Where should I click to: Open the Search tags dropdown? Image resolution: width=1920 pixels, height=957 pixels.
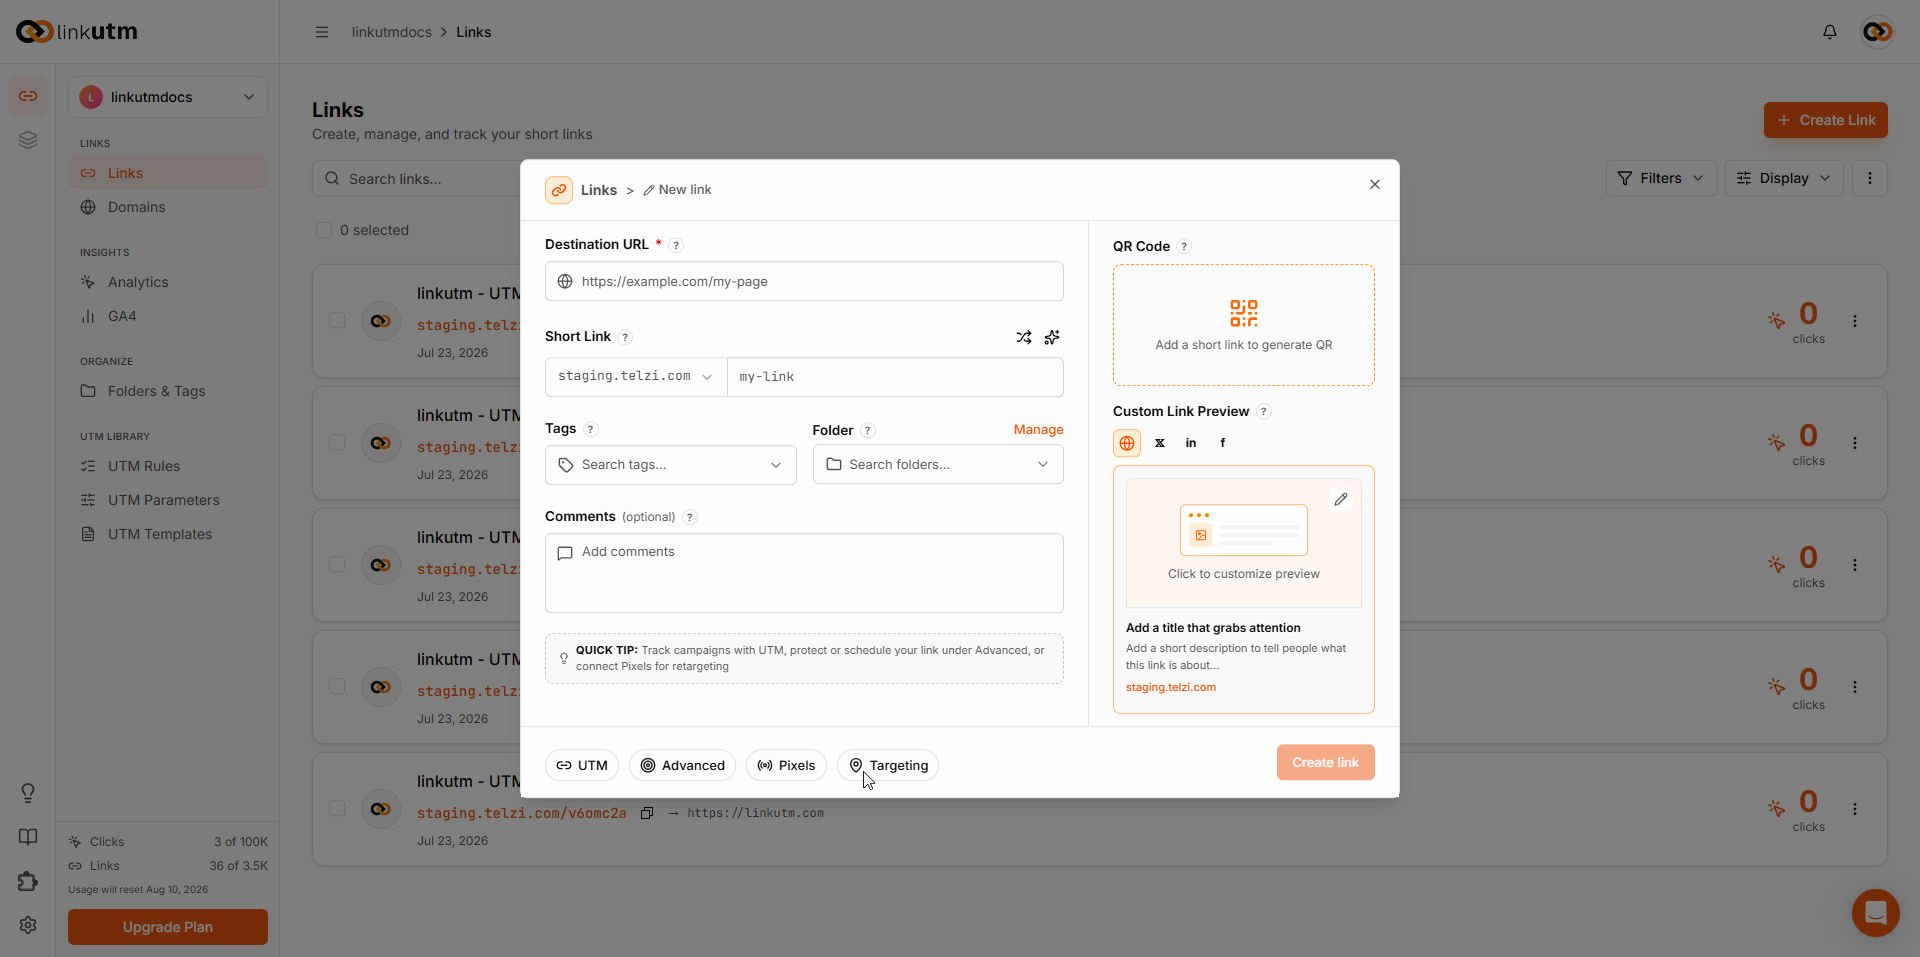671,465
